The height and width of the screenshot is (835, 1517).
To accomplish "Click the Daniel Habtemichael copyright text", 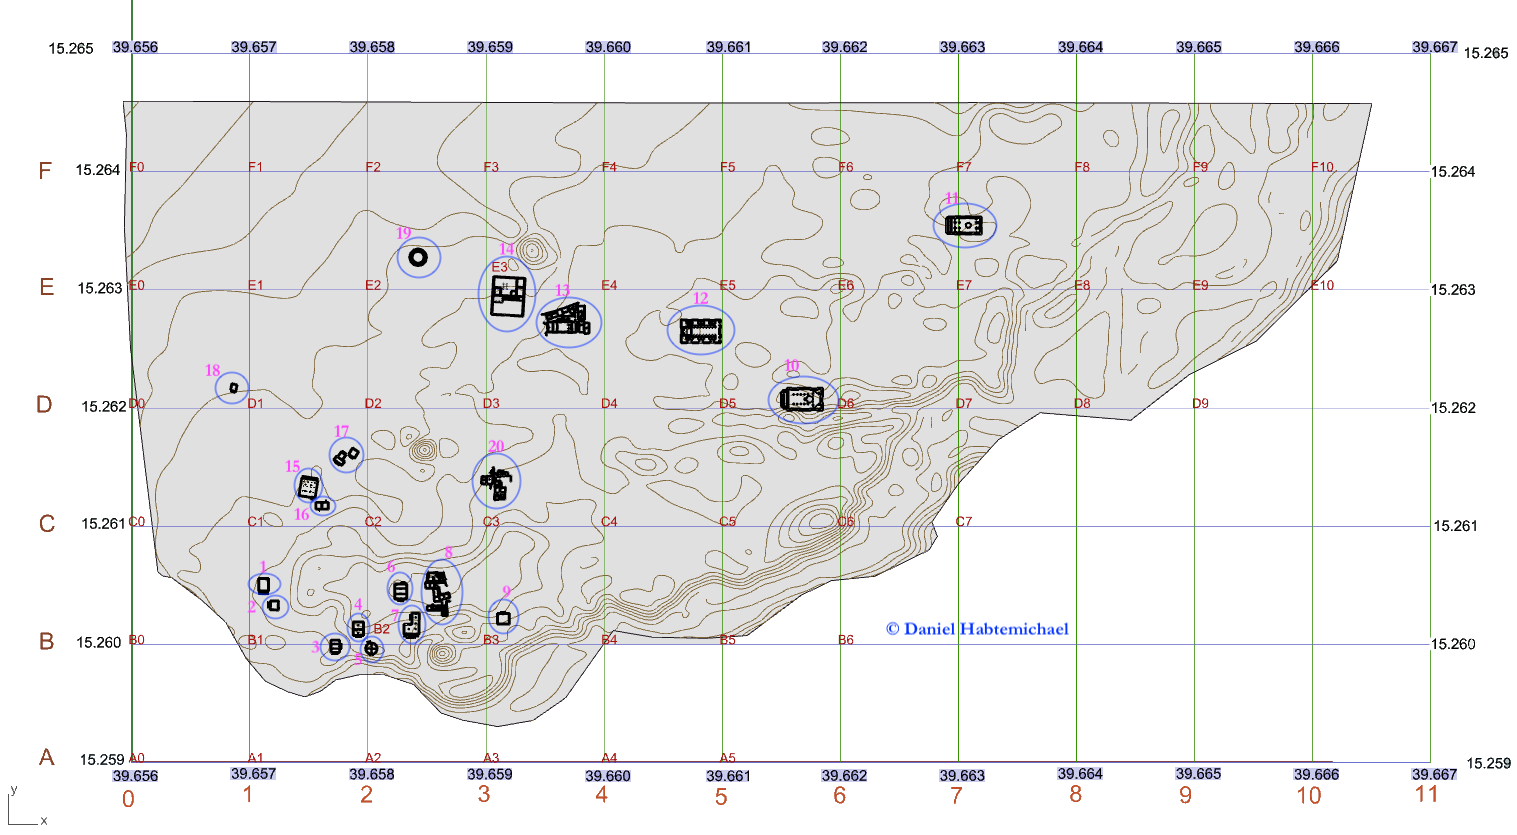I will 976,629.
